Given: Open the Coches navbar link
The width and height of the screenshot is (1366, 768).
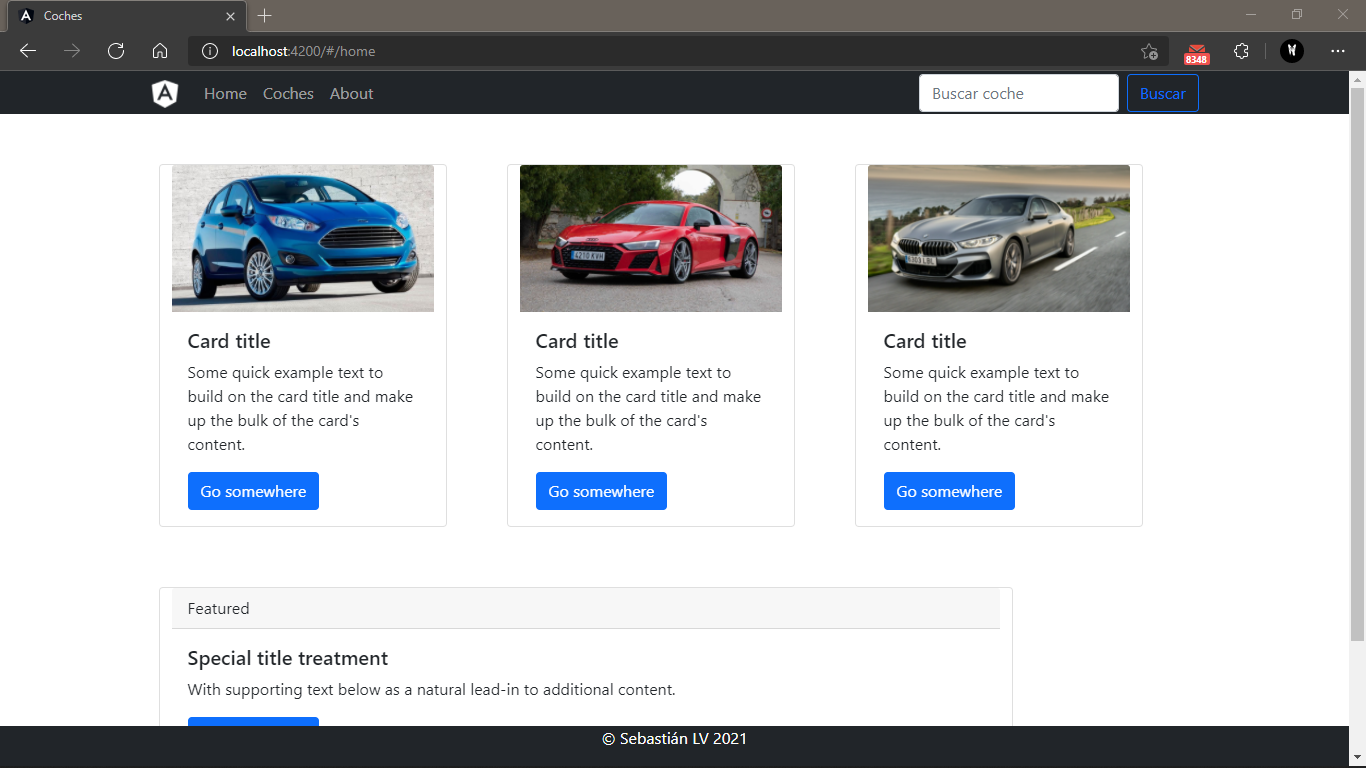Looking at the screenshot, I should pos(288,94).
